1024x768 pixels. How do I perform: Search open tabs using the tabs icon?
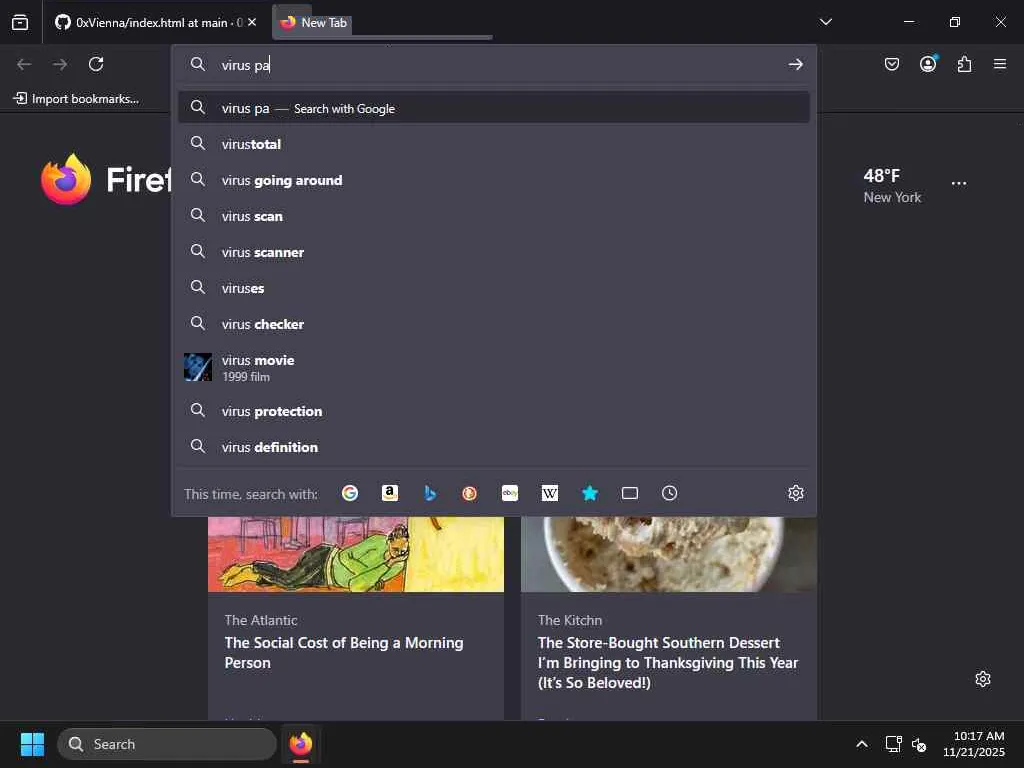(x=630, y=493)
